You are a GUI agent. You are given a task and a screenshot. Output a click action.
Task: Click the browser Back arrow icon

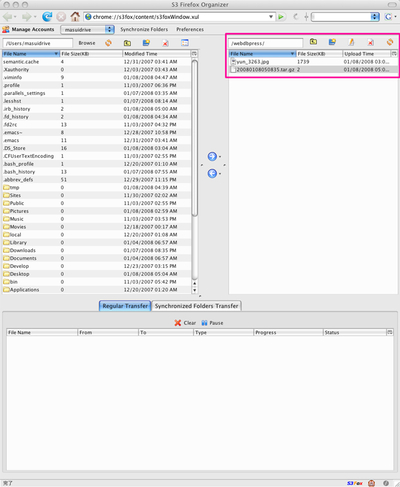pos(7,17)
